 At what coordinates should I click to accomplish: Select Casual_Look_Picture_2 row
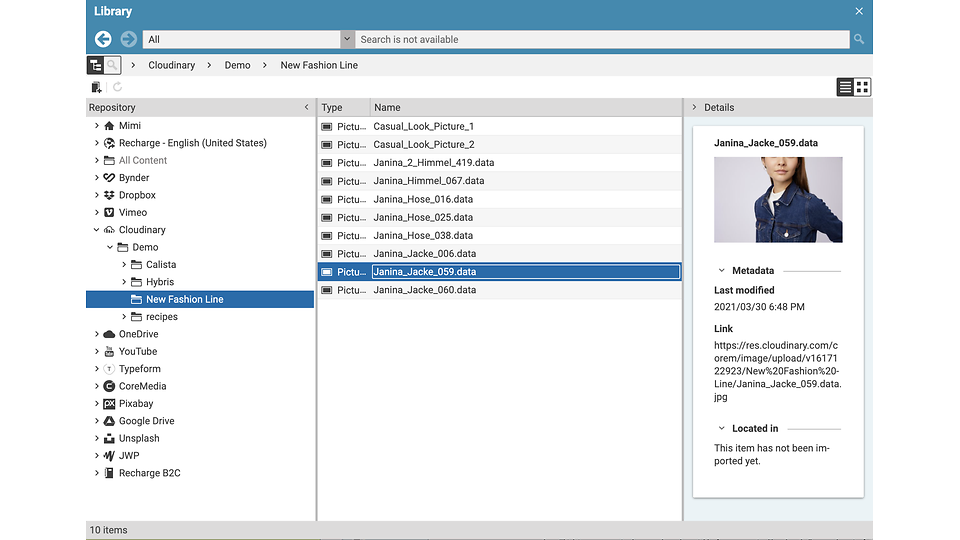pos(500,144)
